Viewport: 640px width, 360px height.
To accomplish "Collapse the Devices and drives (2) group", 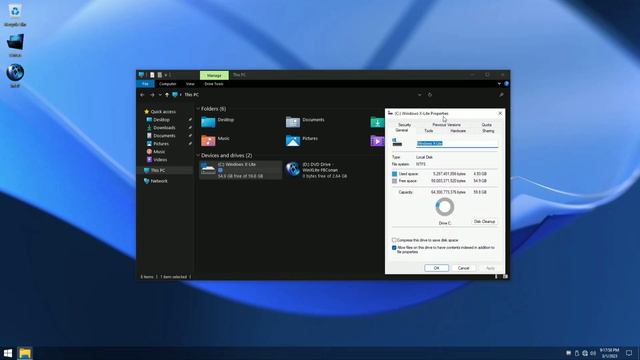I will [x=198, y=156].
